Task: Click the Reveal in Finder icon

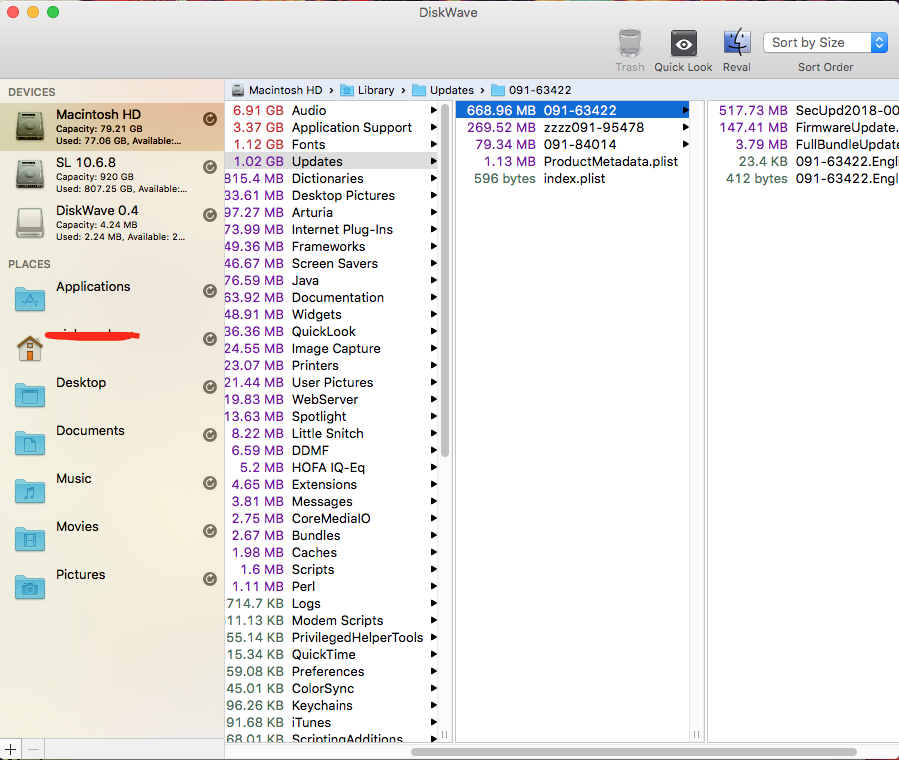Action: [737, 44]
